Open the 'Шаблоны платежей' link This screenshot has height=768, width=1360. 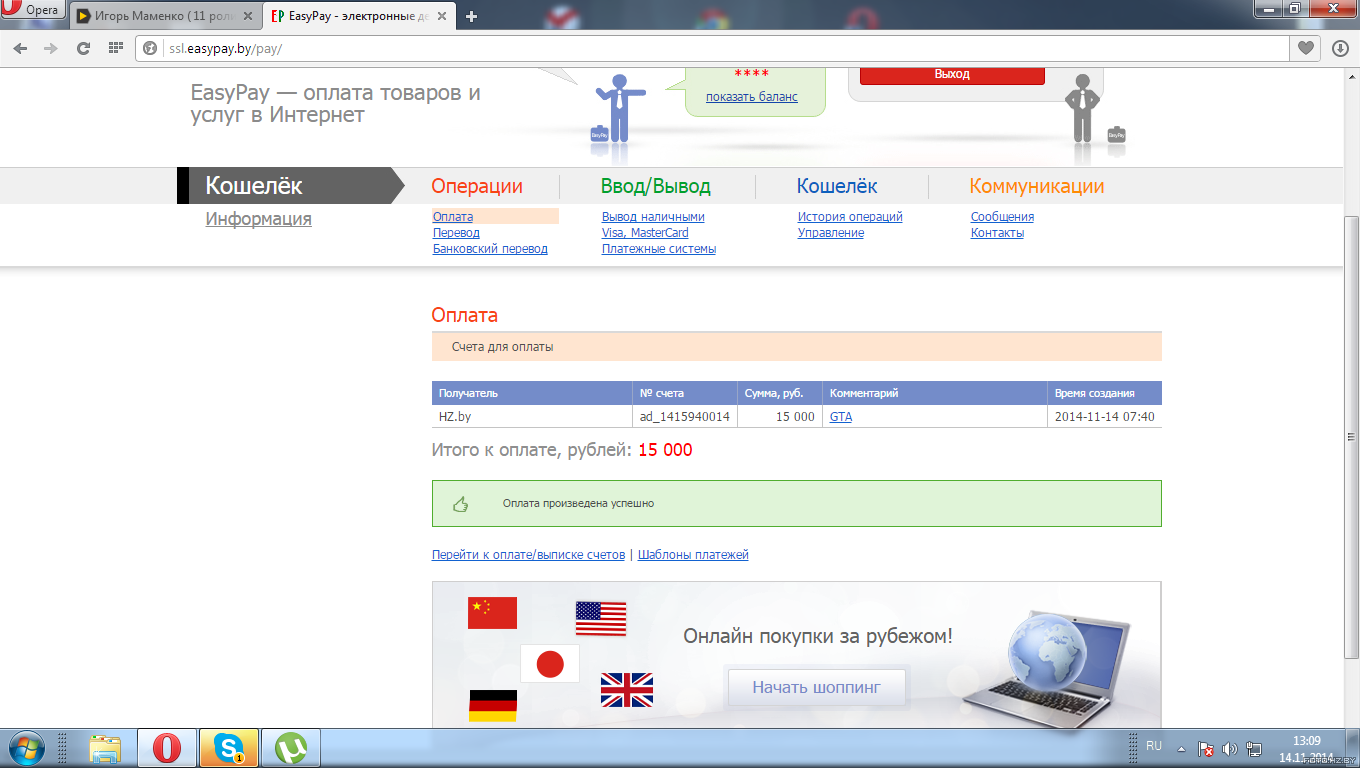click(x=693, y=555)
